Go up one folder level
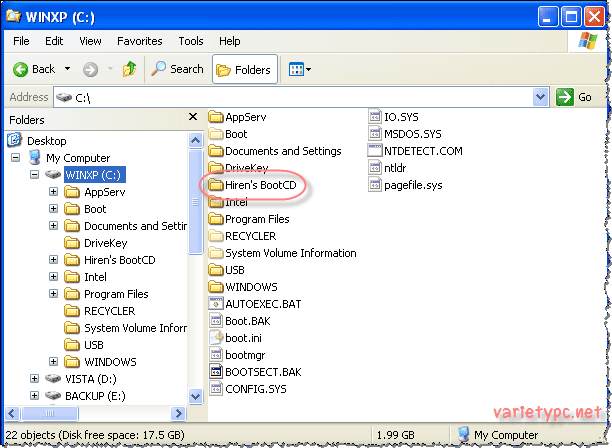Viewport: 612px width, 448px height. 130,69
